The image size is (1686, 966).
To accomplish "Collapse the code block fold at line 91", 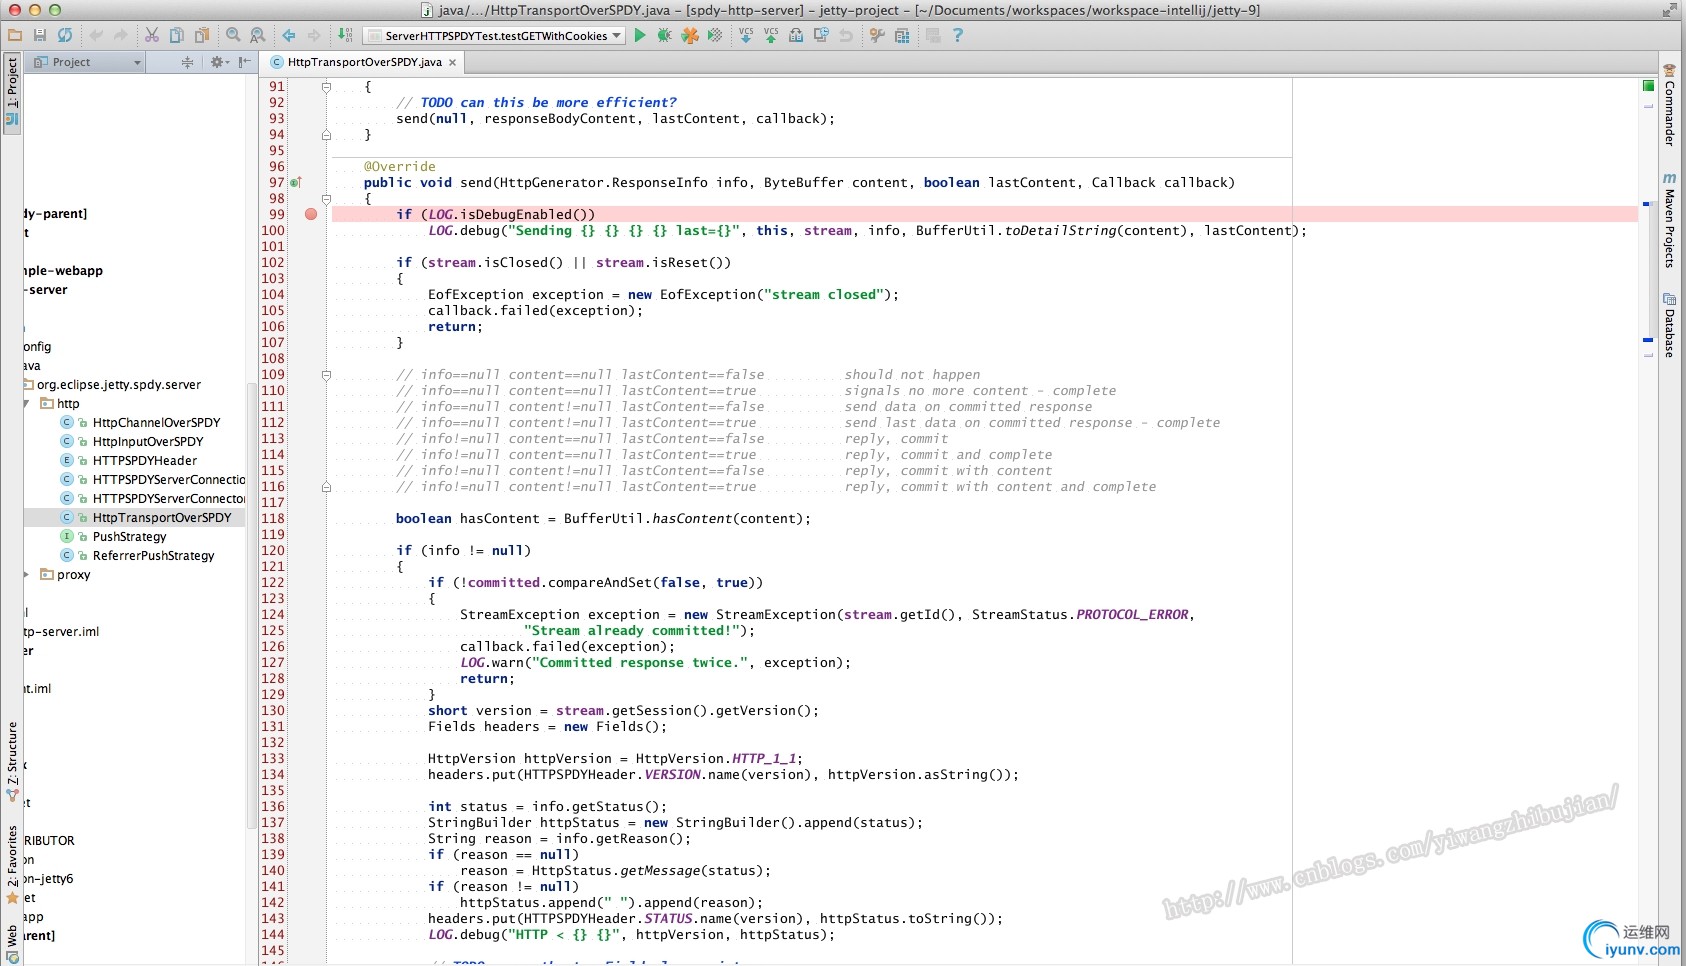I will [x=326, y=87].
